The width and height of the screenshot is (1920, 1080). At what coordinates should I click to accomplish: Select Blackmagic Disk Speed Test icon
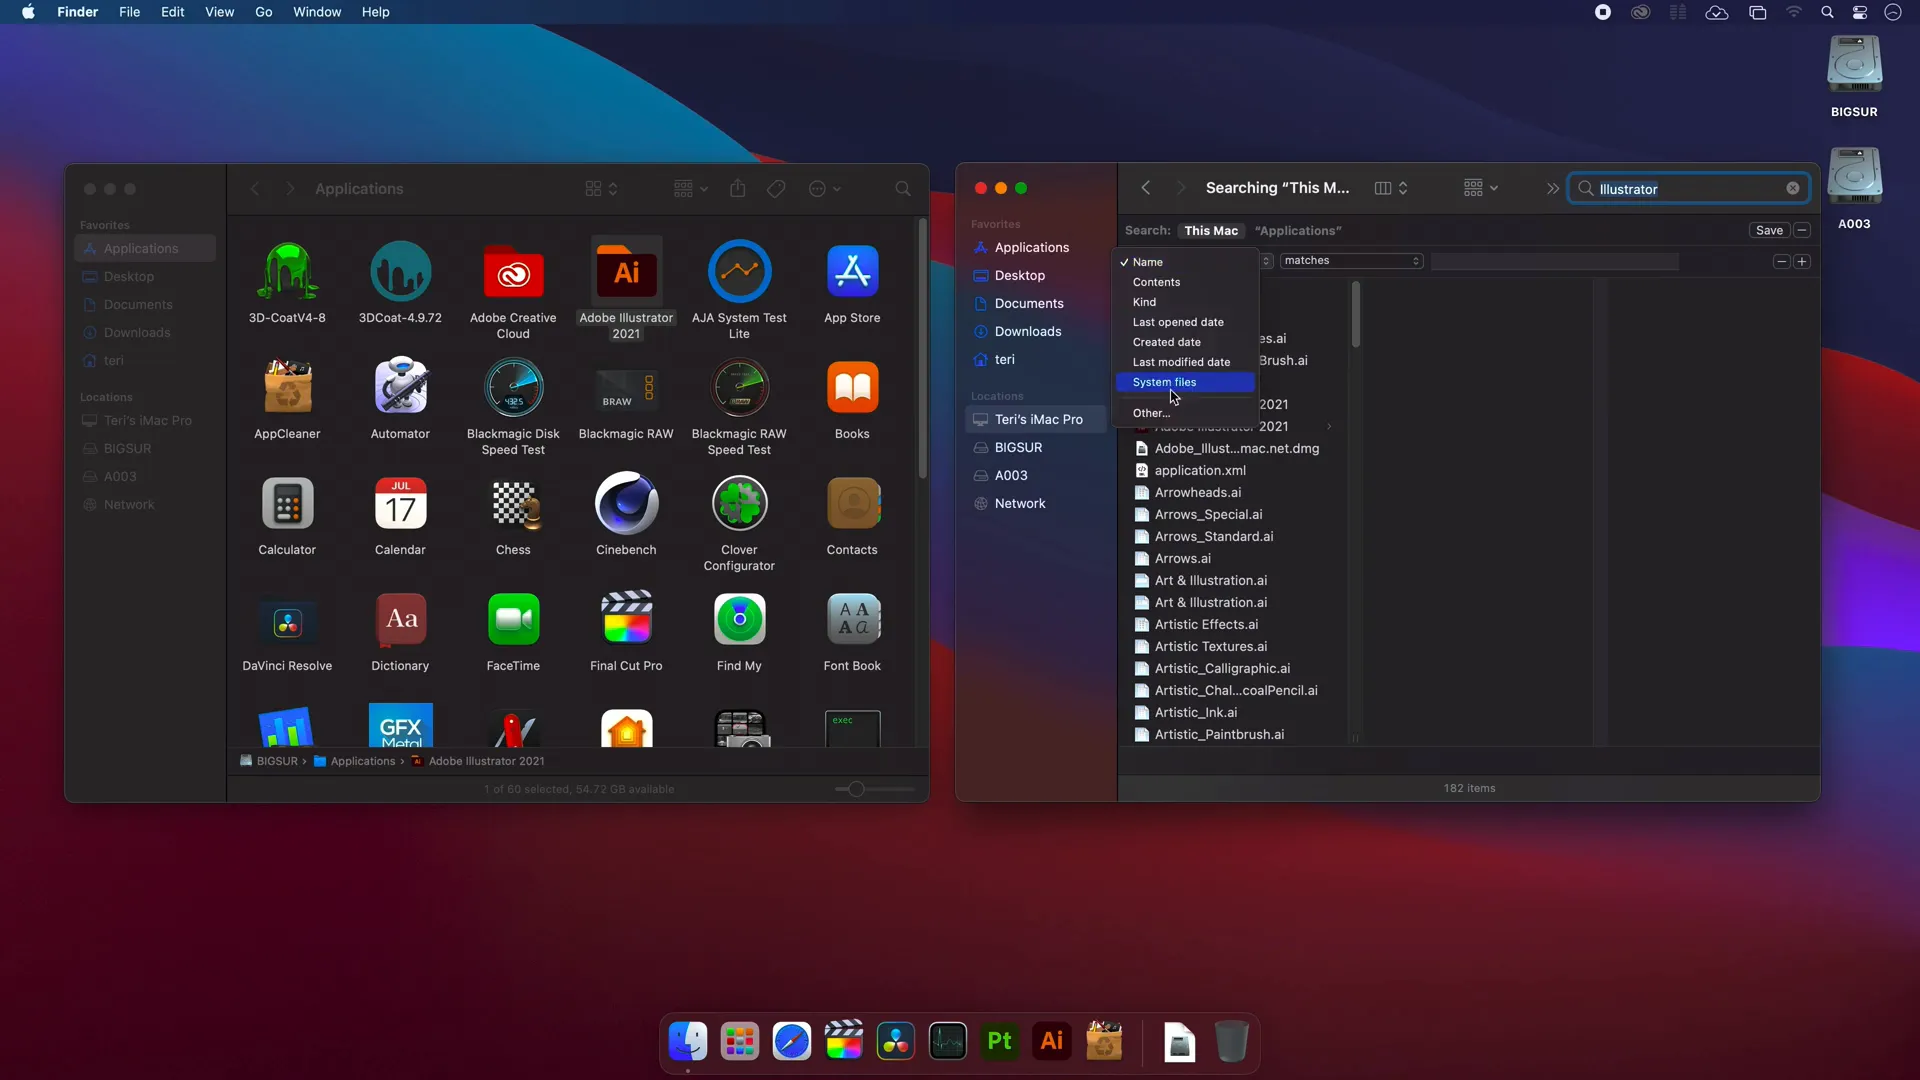coord(513,388)
